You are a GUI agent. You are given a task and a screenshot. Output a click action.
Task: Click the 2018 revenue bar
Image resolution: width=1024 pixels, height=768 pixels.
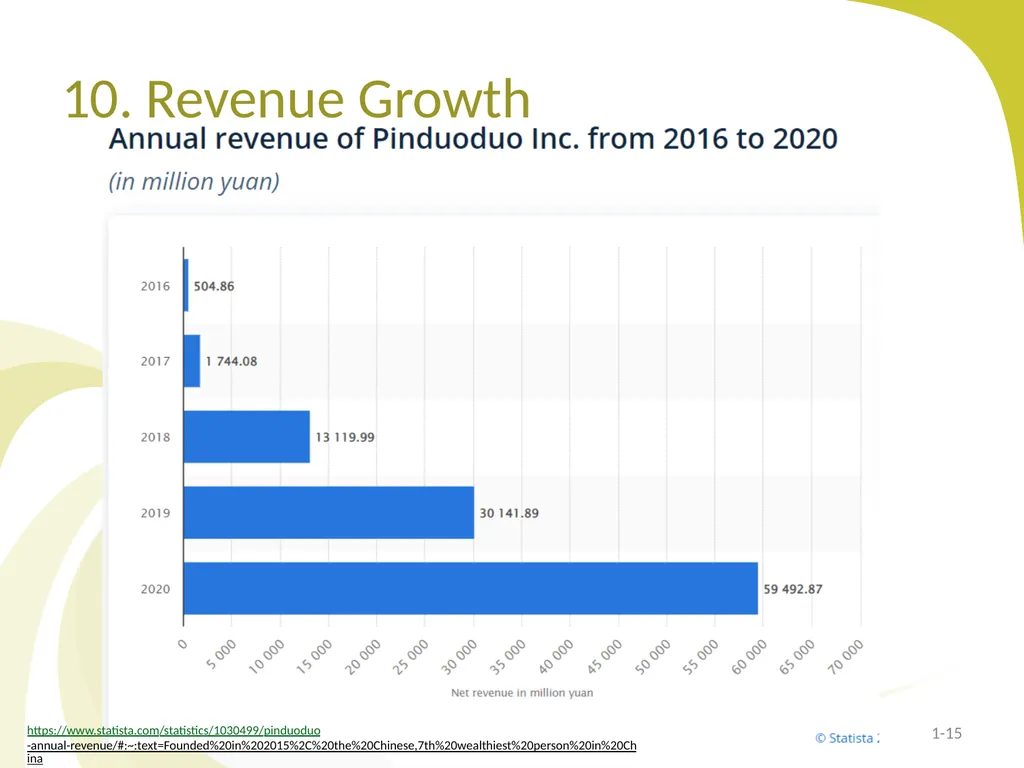point(247,437)
